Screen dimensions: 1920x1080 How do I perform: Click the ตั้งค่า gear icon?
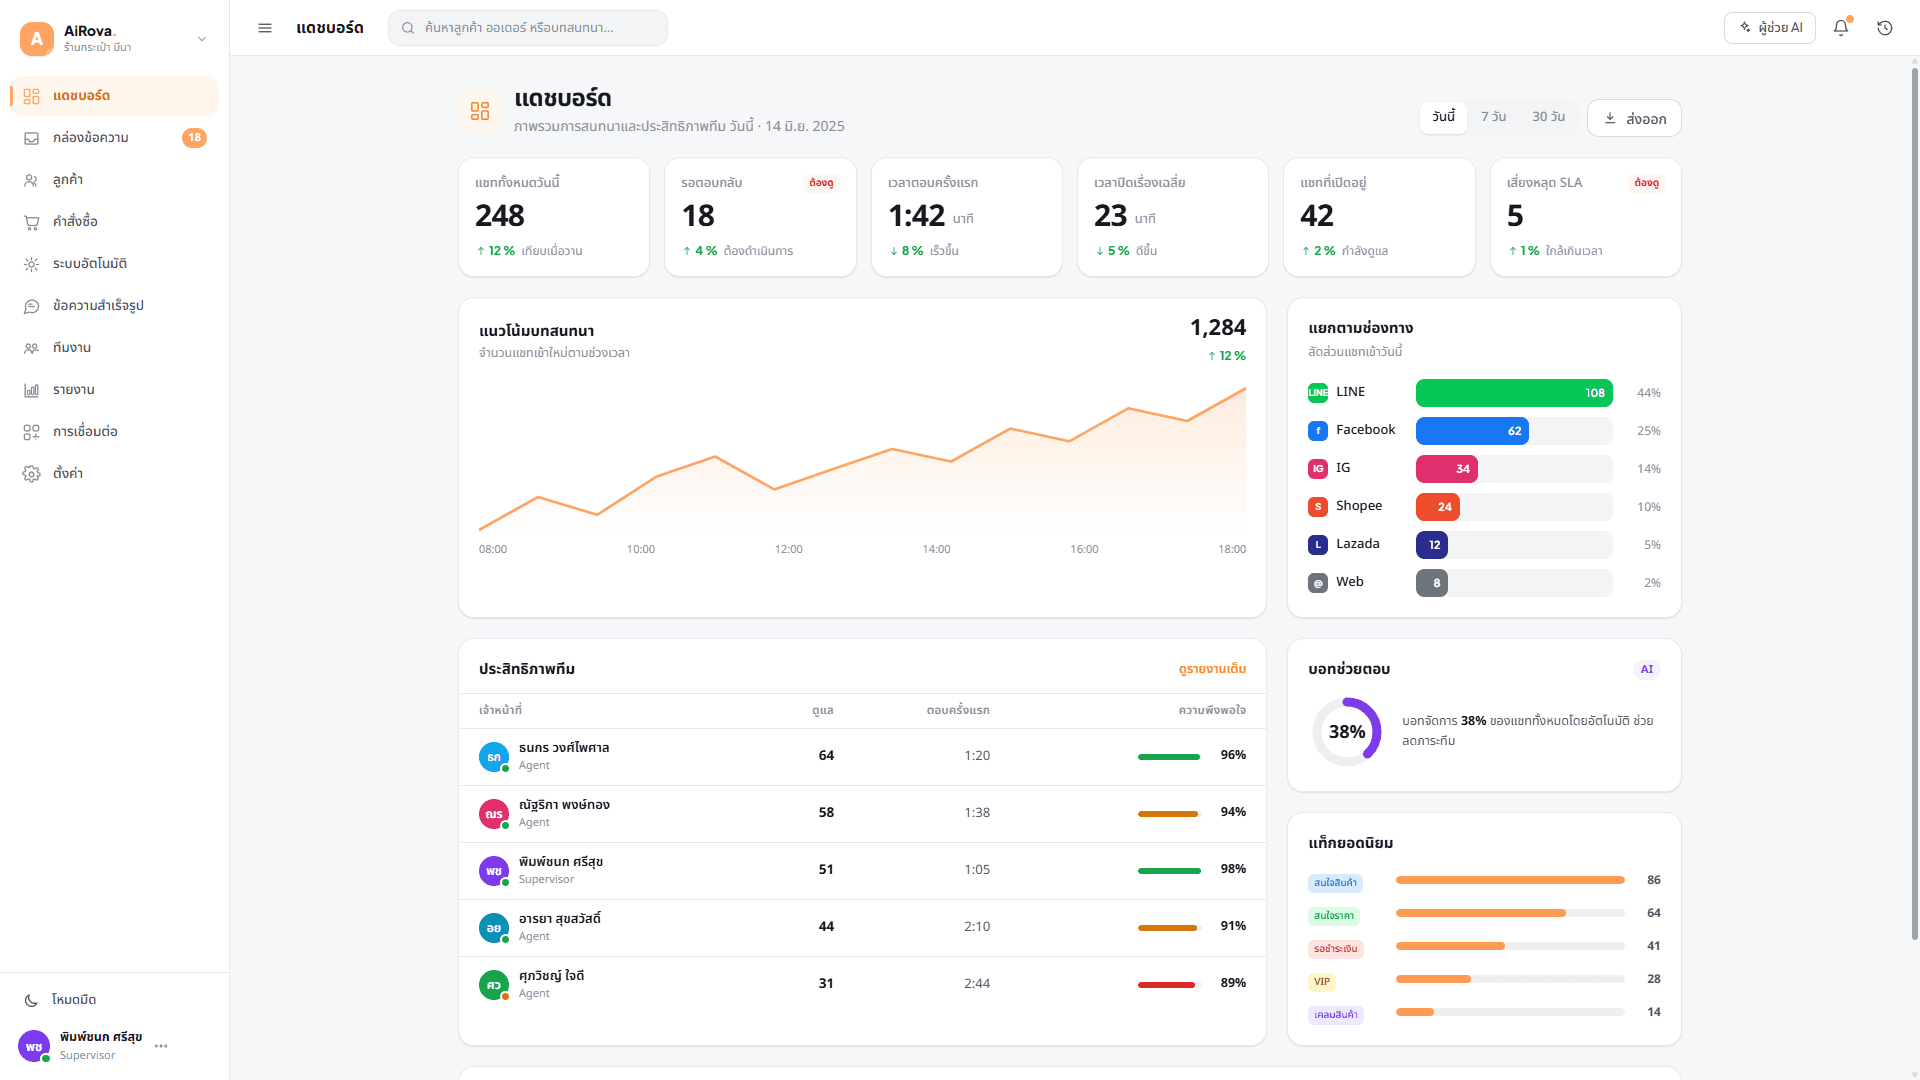tap(32, 474)
